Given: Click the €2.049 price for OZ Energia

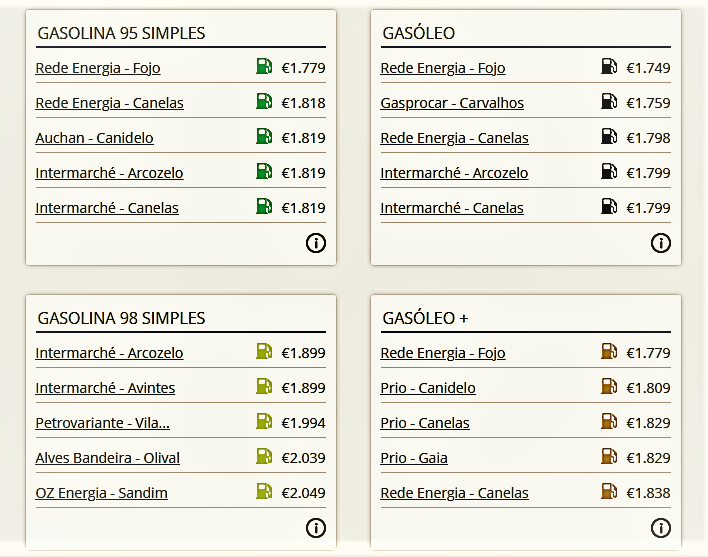Looking at the screenshot, I should click(x=303, y=493).
